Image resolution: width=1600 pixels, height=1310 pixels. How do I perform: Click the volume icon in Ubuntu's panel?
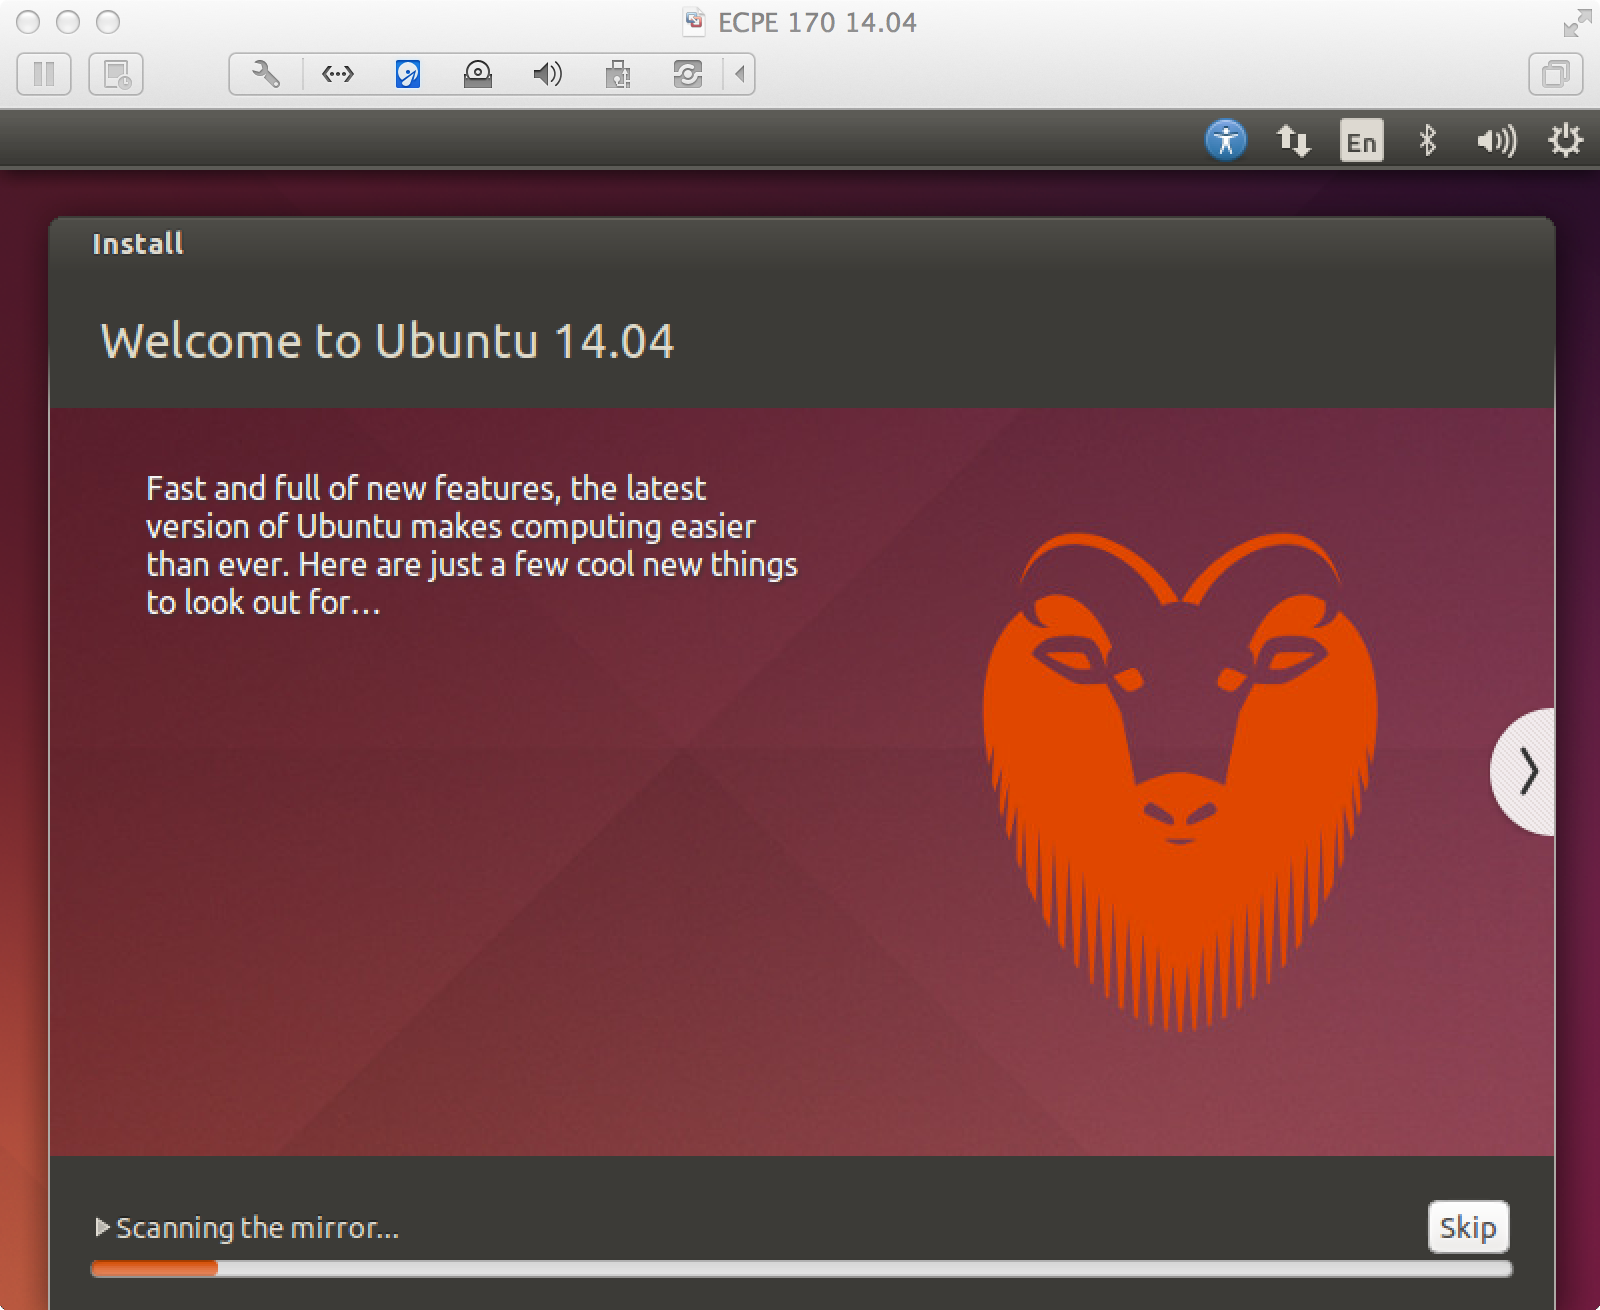pyautogui.click(x=1494, y=140)
